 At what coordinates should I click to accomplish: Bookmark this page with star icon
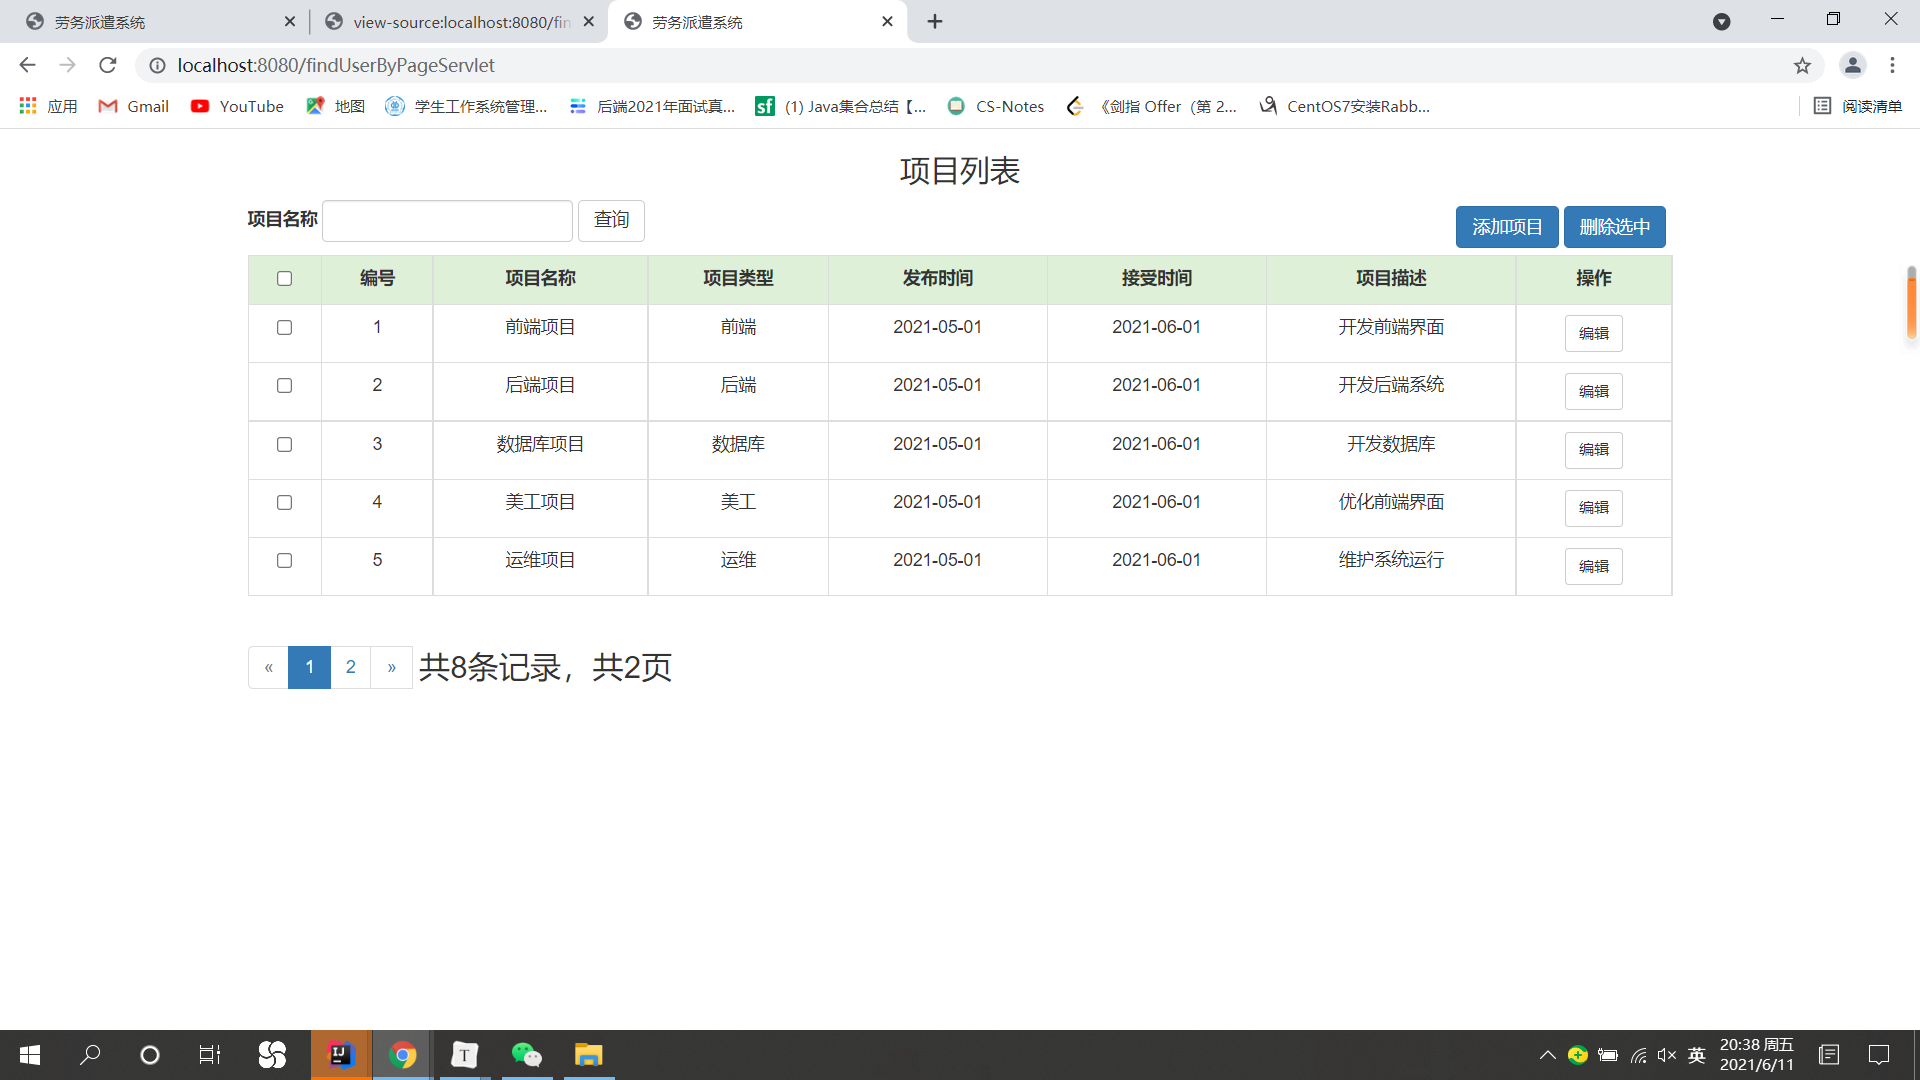pos(1802,65)
